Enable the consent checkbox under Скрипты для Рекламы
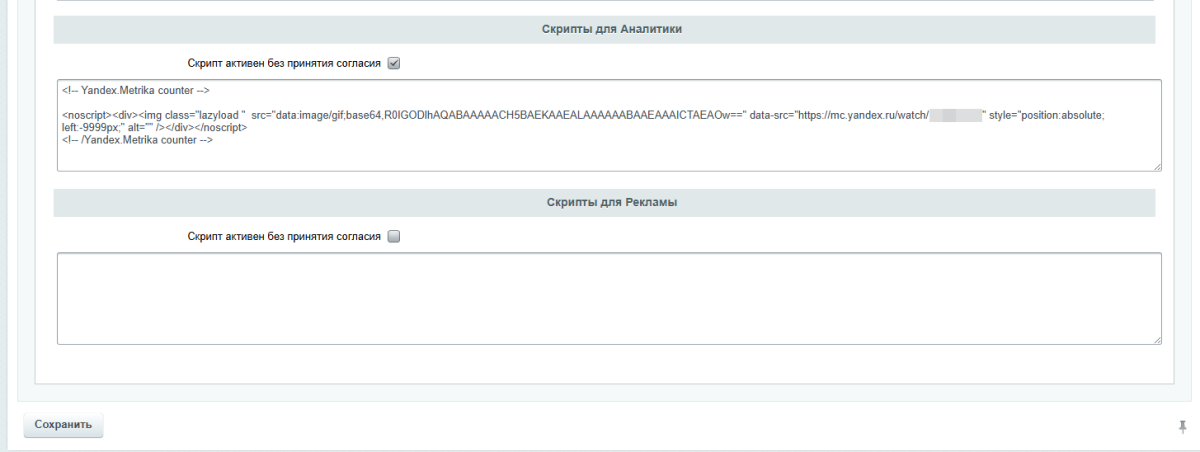 coord(393,237)
